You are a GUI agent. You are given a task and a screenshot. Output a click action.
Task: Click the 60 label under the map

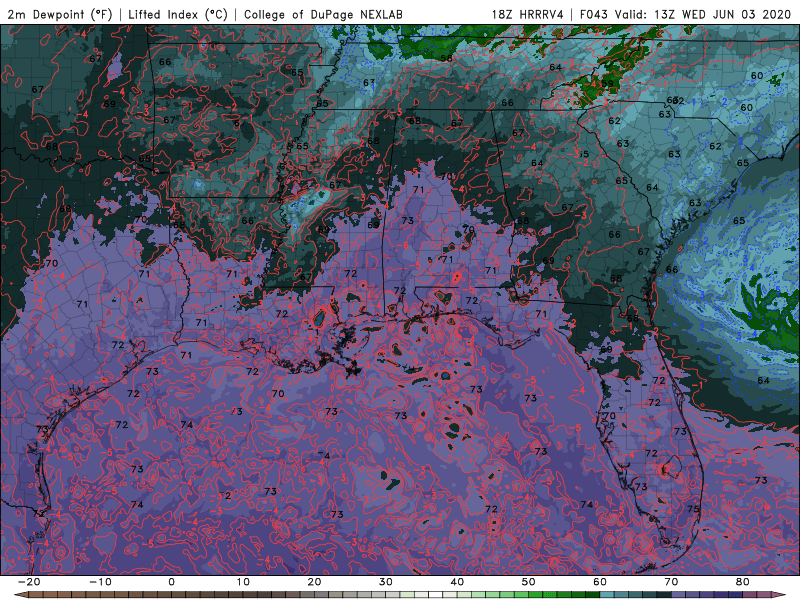[x=600, y=582]
